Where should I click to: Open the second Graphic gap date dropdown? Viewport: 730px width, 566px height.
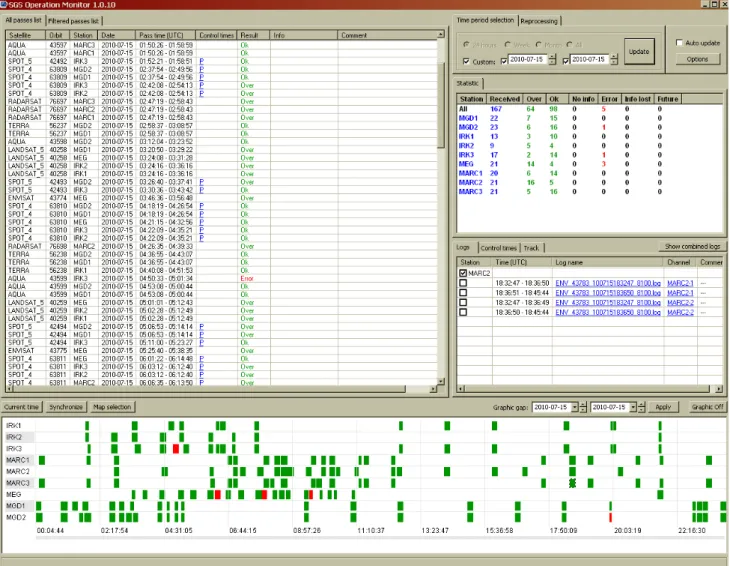pos(633,407)
